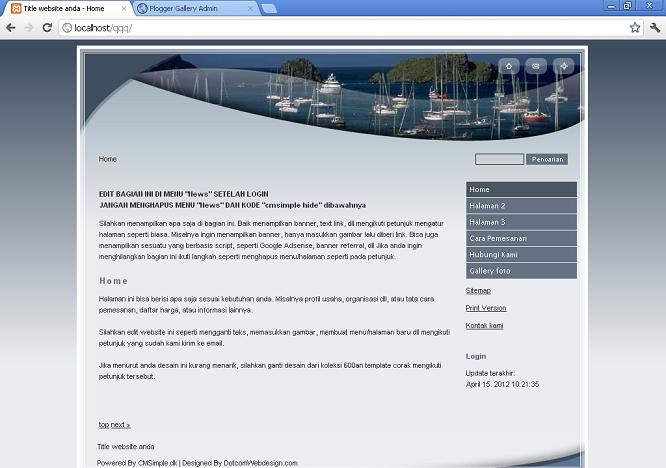Open Home in the sidebar menu
The height and width of the screenshot is (468, 666).
coord(521,189)
